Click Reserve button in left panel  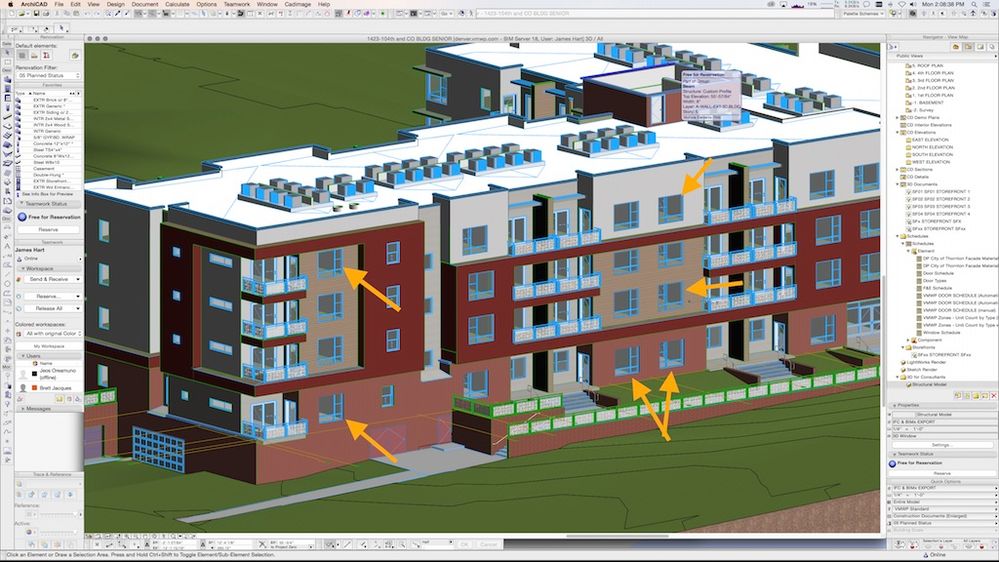tap(48, 229)
